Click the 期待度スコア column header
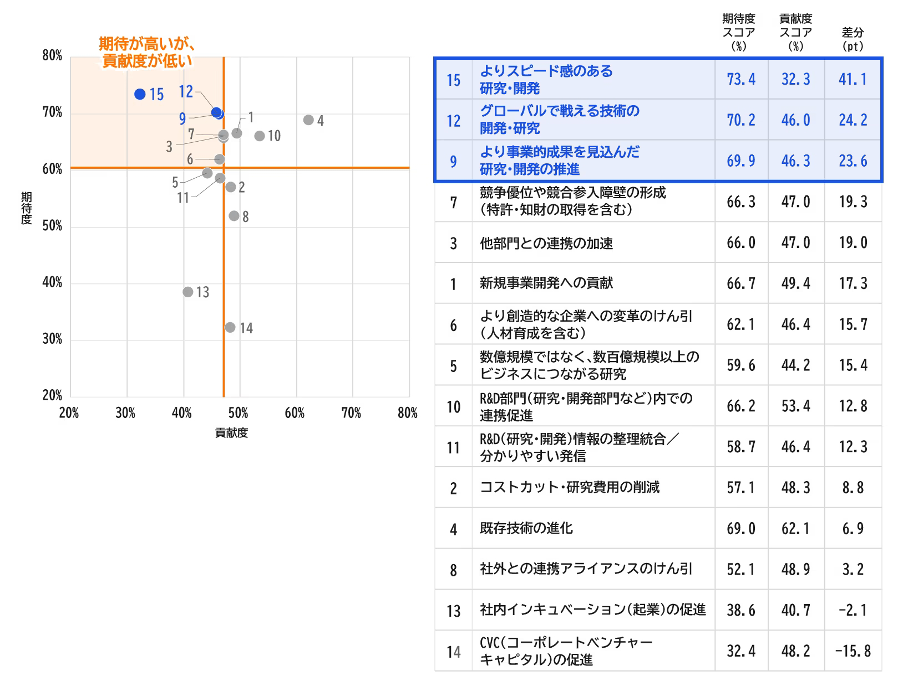 [739, 32]
